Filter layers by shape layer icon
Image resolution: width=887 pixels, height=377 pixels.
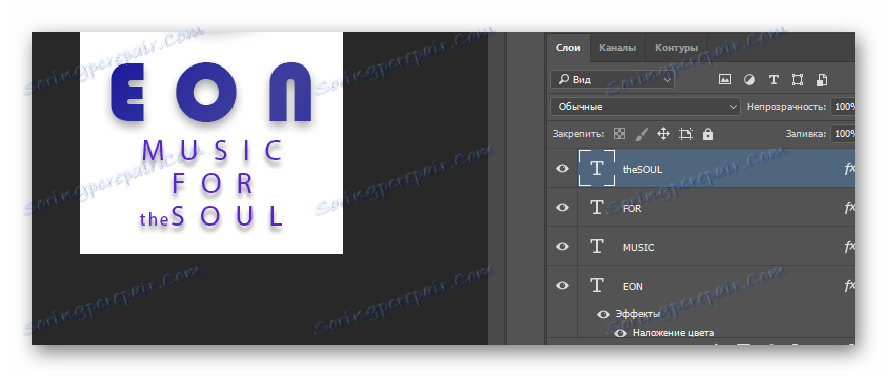798,80
